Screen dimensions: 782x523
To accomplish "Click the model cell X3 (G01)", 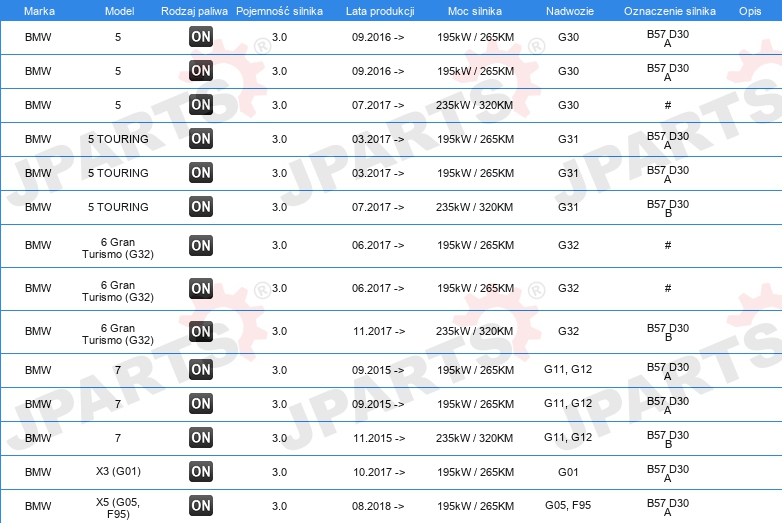I will pos(118,471).
